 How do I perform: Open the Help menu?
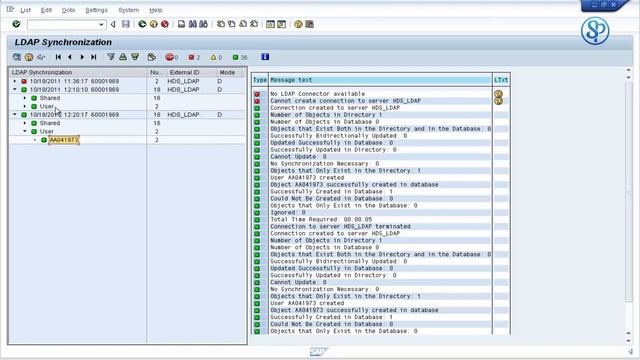(x=156, y=10)
